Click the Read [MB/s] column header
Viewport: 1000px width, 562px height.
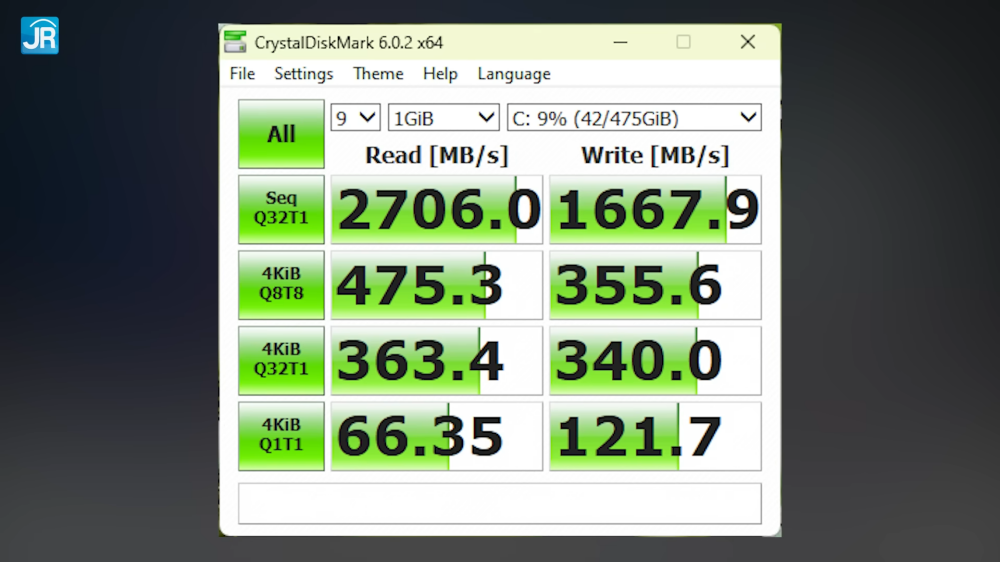pos(437,155)
